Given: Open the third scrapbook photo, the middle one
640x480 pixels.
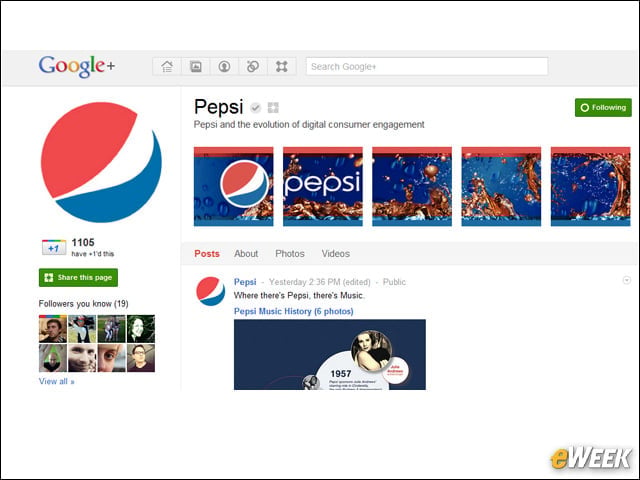Looking at the screenshot, I should [412, 187].
